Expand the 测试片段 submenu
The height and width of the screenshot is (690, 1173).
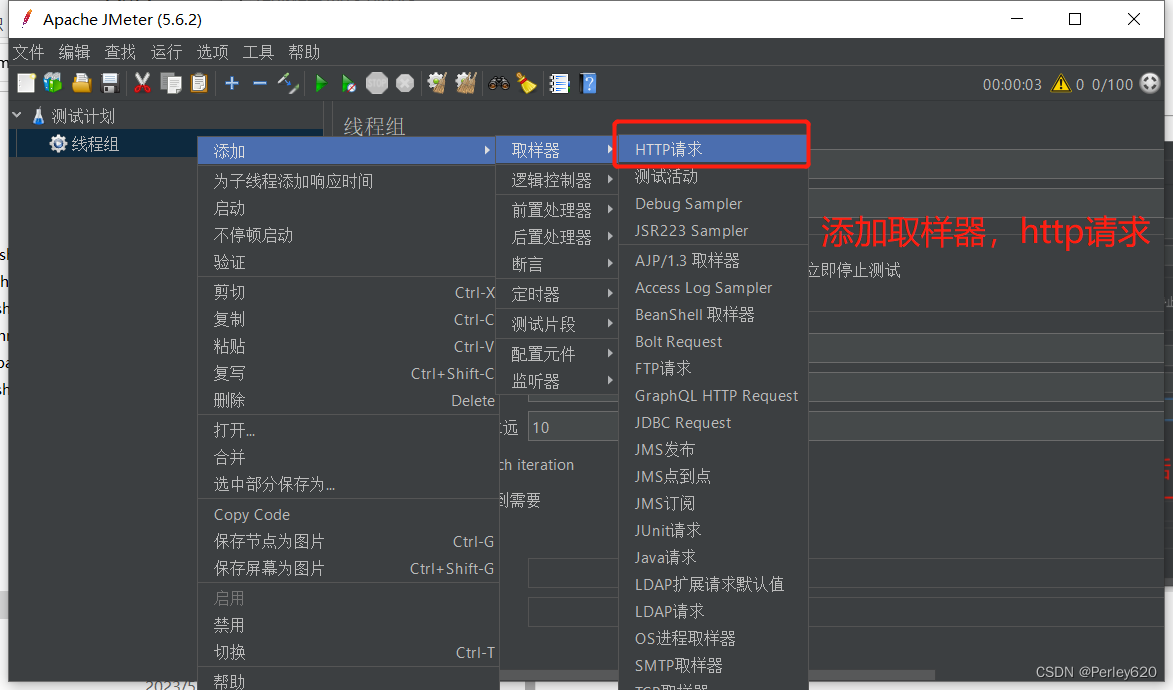pyautogui.click(x=557, y=324)
